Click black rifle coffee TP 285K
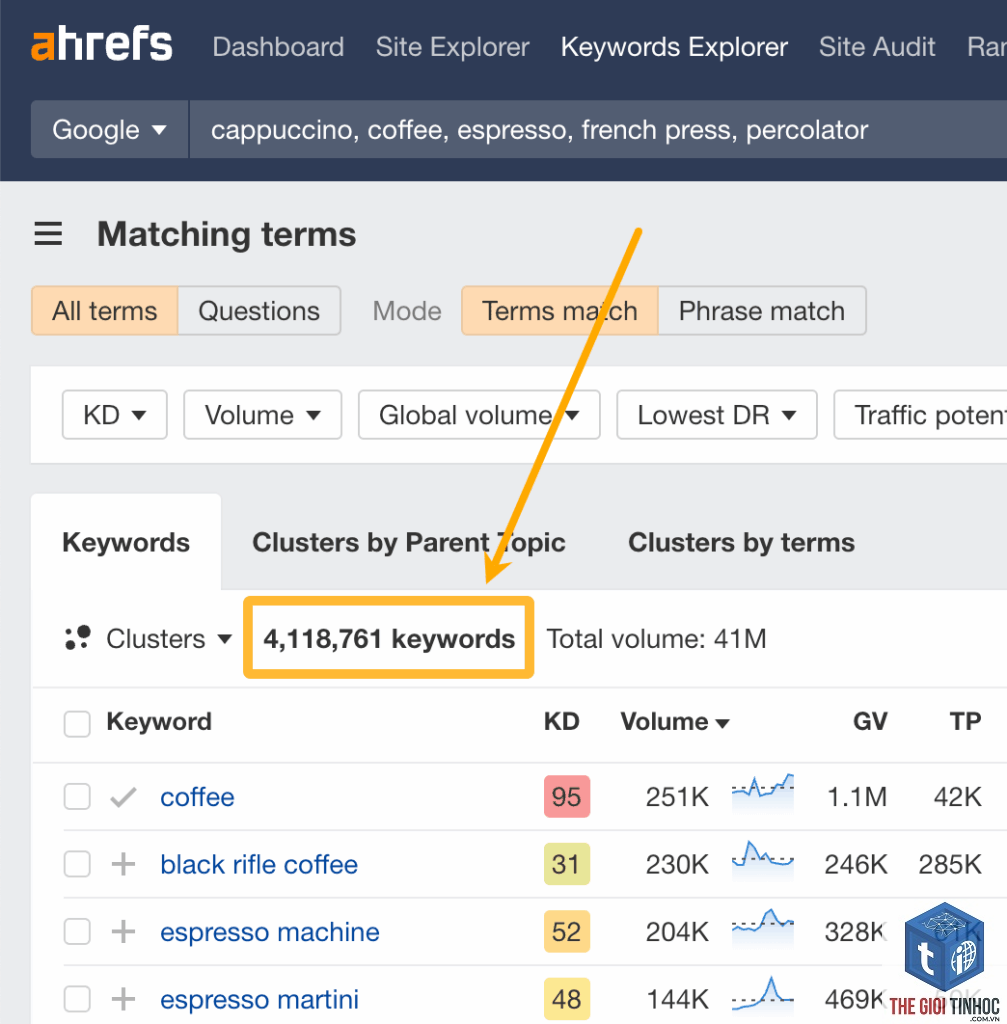 click(x=950, y=864)
